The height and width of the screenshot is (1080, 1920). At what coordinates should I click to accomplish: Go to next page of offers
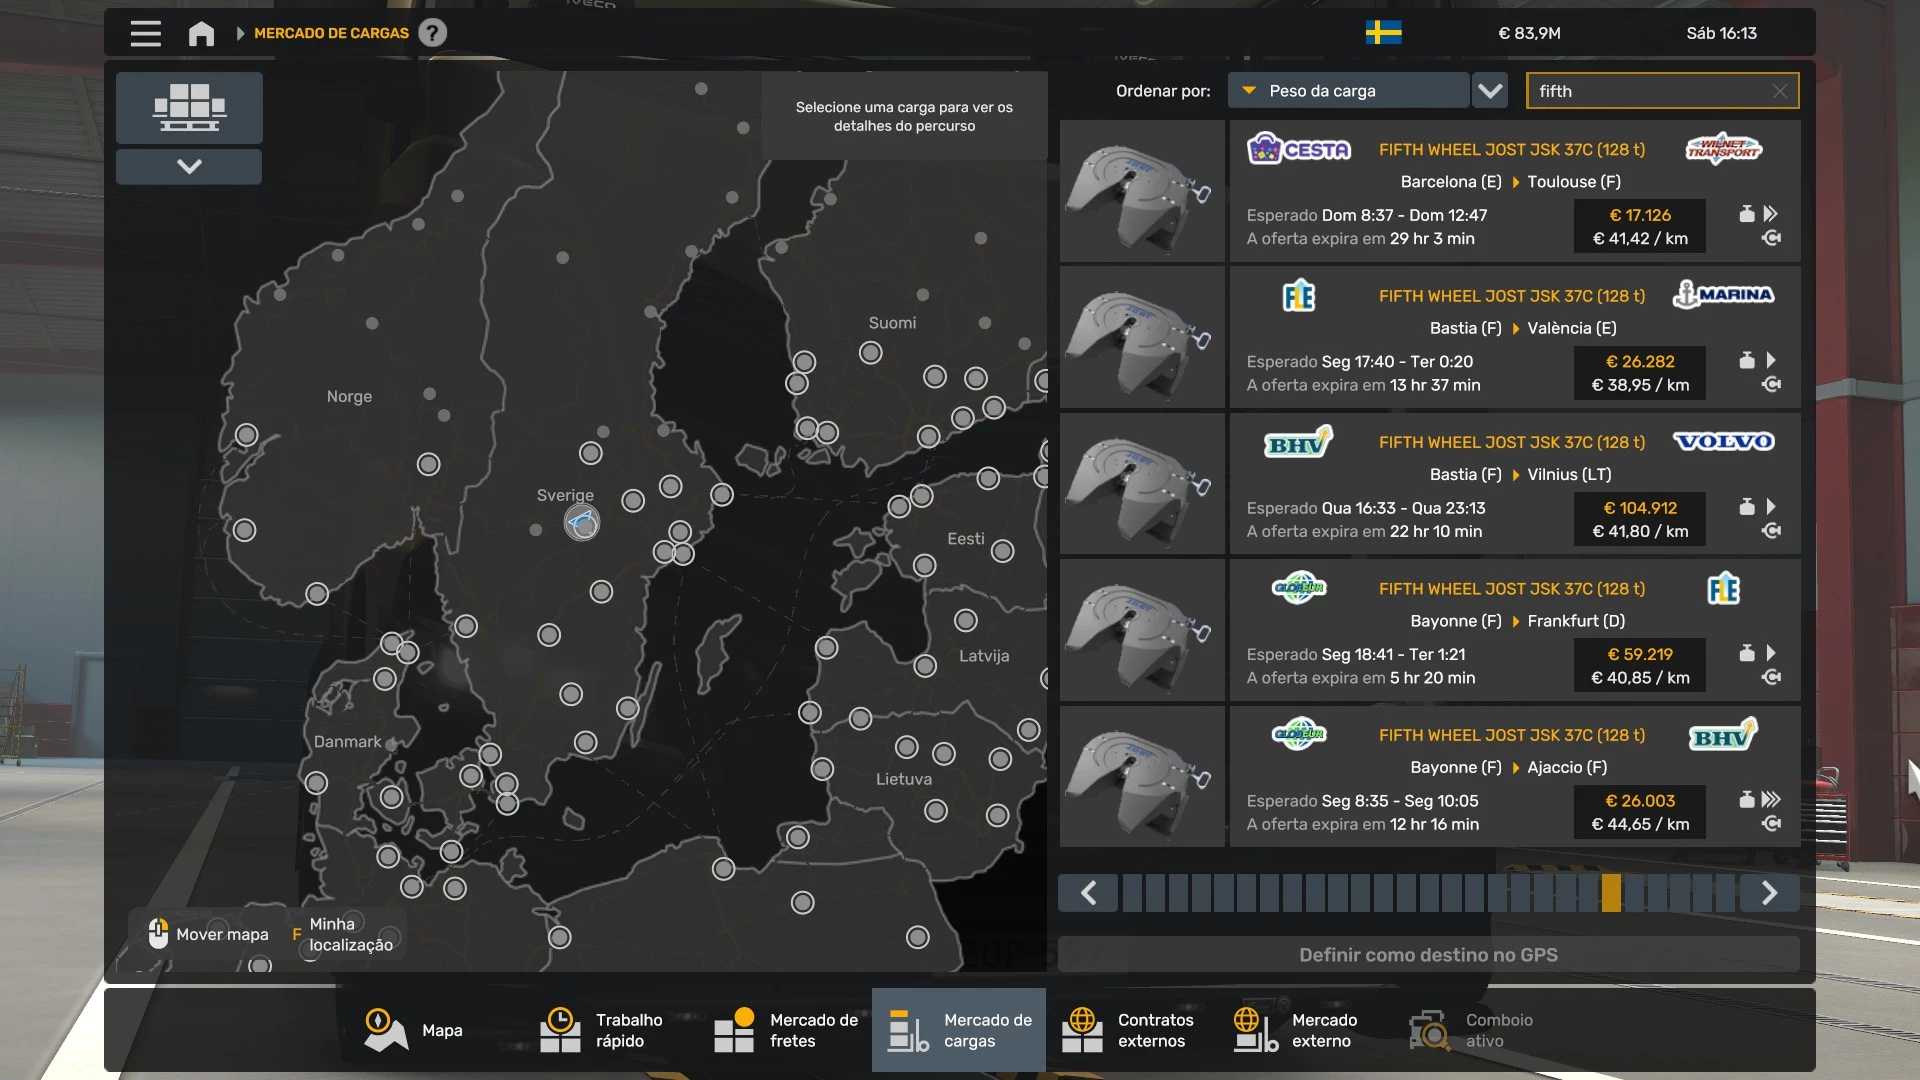pos(1769,893)
